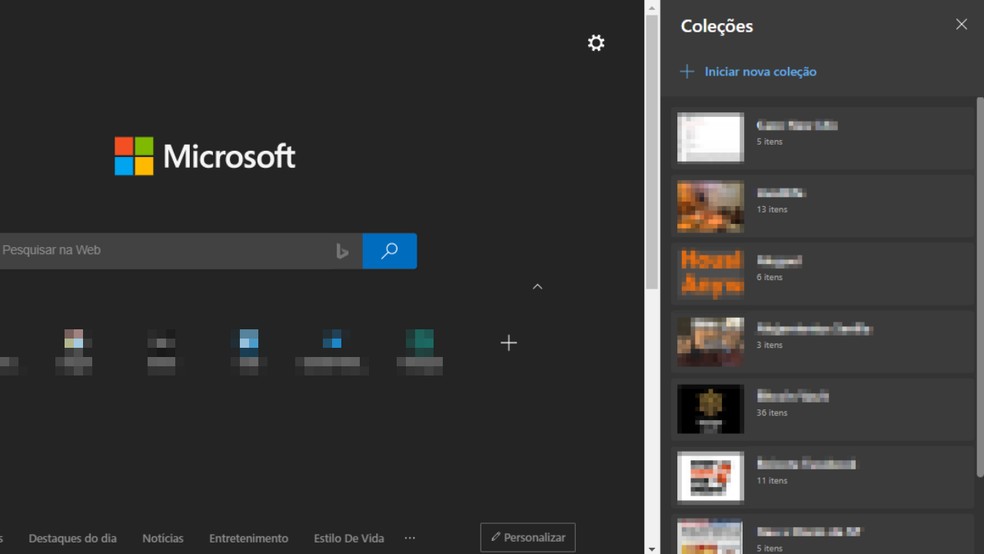Switch to the Notícias tab
984x554 pixels.
(x=163, y=538)
